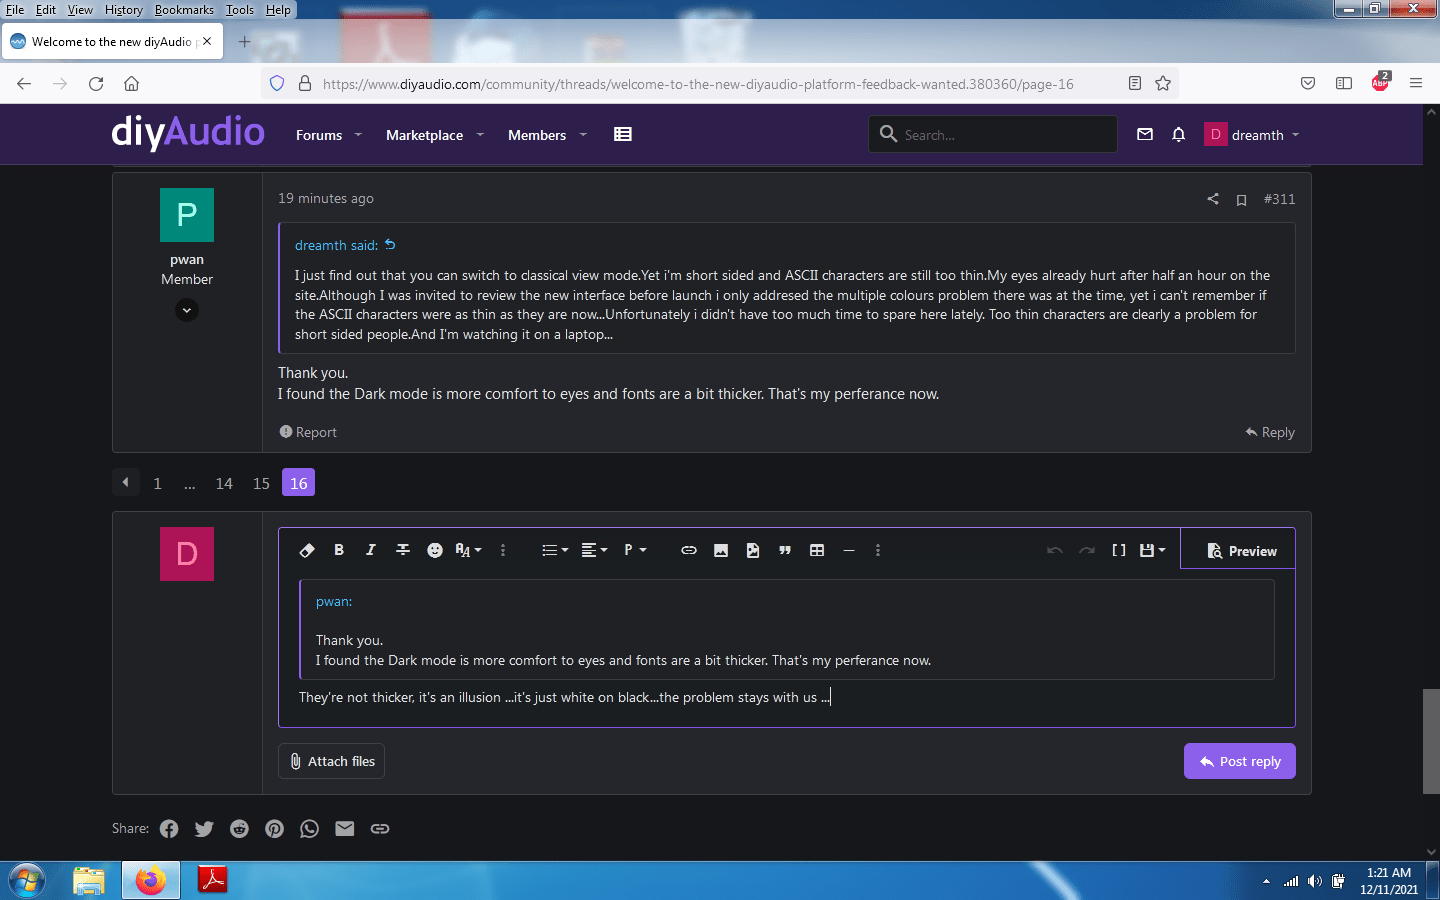Open the list dropdown in editor

(x=555, y=550)
